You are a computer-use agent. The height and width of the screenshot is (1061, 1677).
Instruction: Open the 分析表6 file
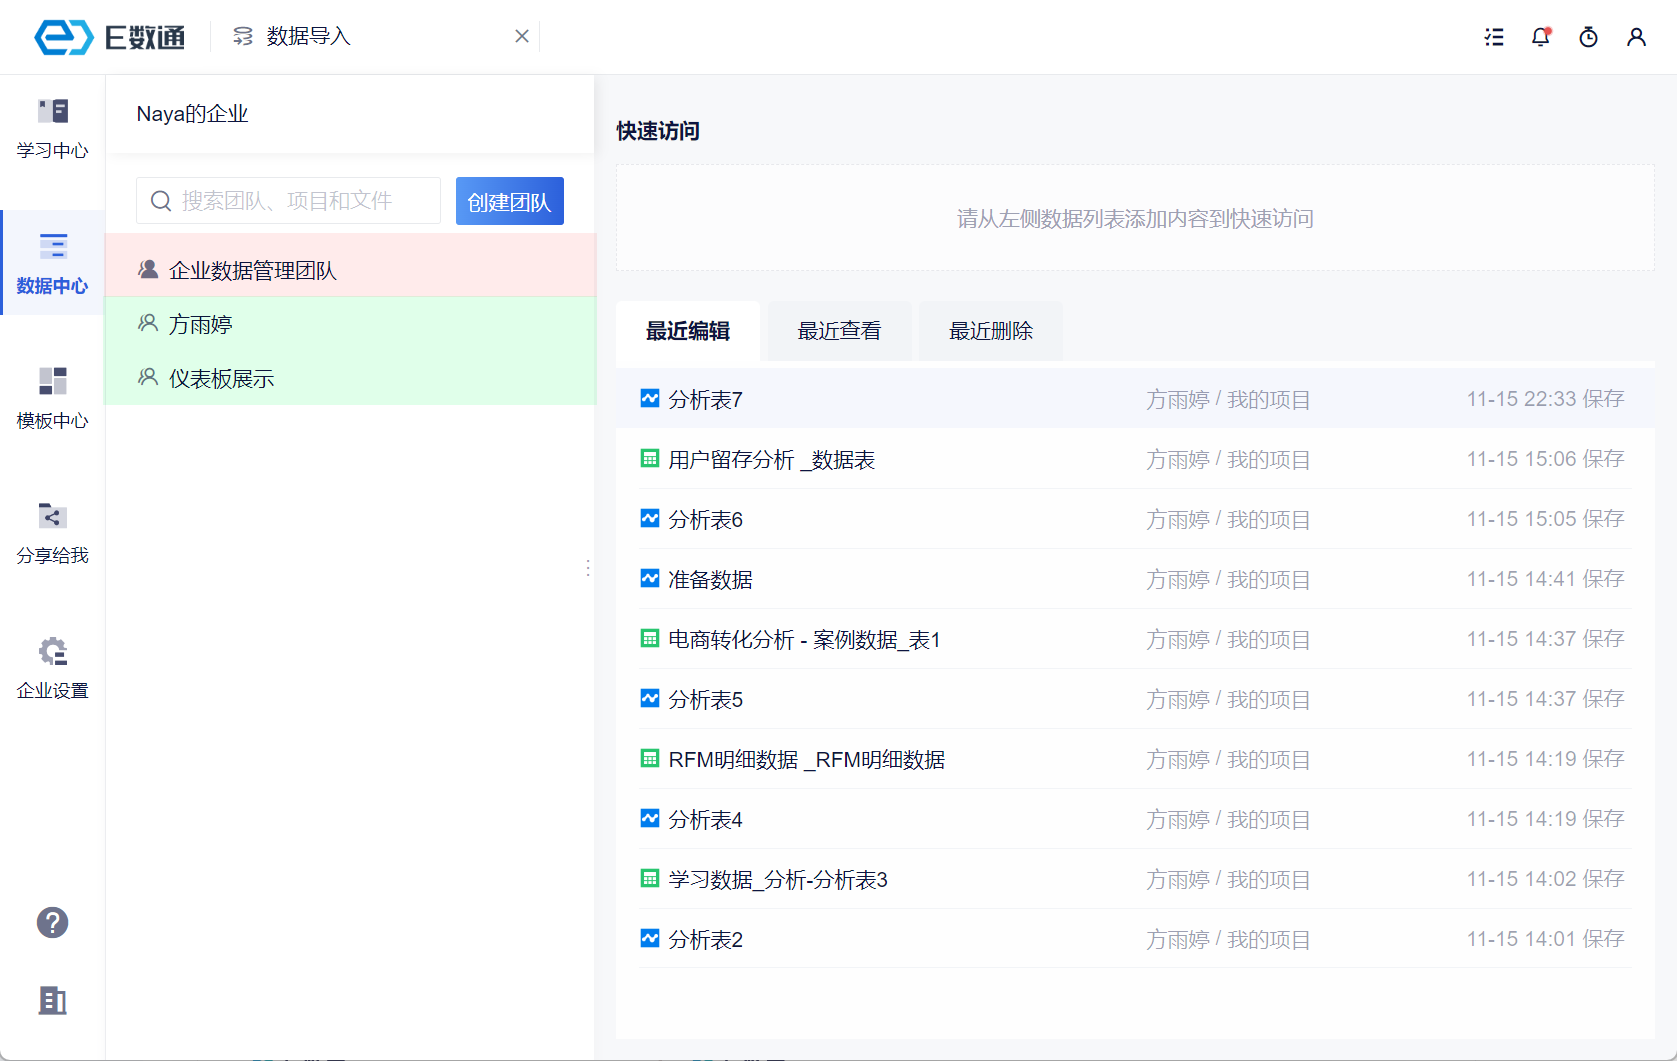(706, 520)
